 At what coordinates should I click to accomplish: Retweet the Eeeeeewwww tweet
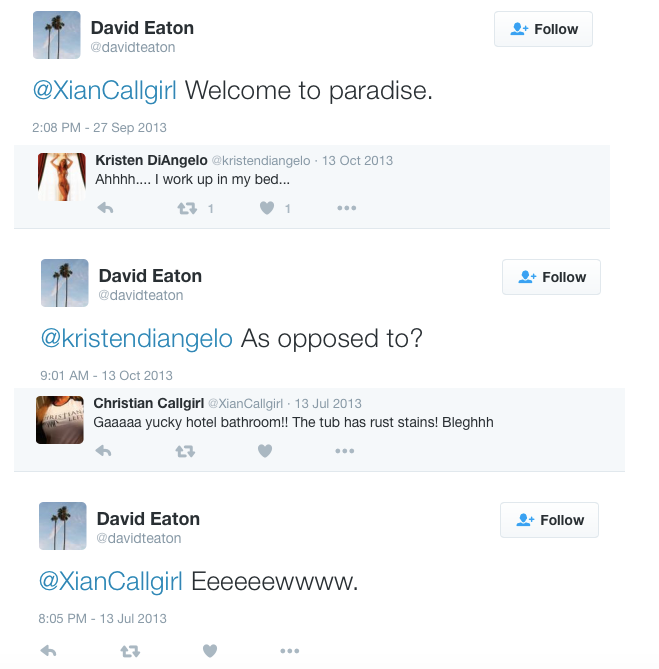(130, 651)
